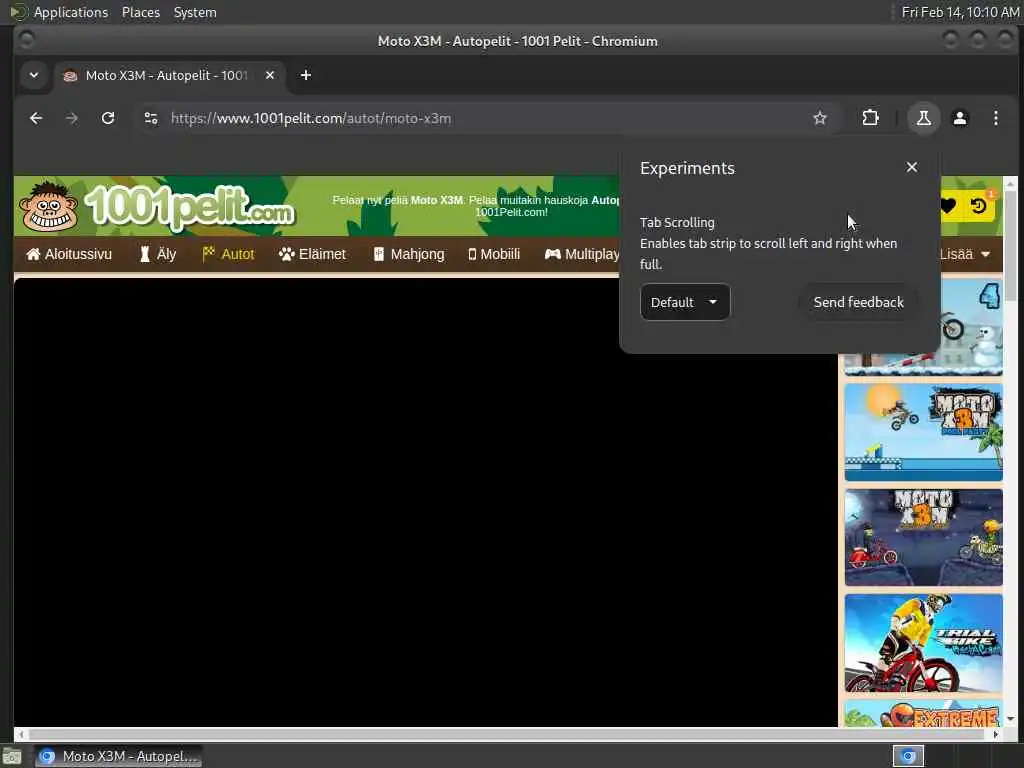Open Moto X3M Spooky Land thumbnail
Image resolution: width=1024 pixels, height=768 pixels.
click(x=923, y=537)
